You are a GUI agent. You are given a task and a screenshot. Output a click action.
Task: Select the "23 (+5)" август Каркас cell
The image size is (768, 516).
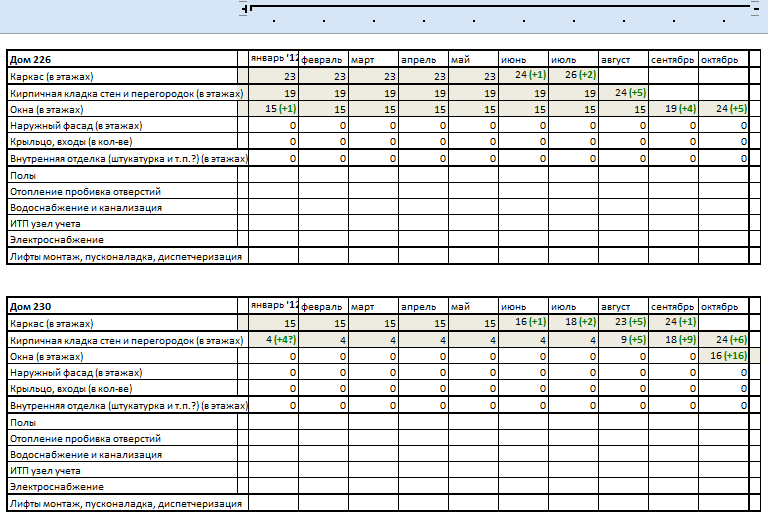click(x=623, y=323)
